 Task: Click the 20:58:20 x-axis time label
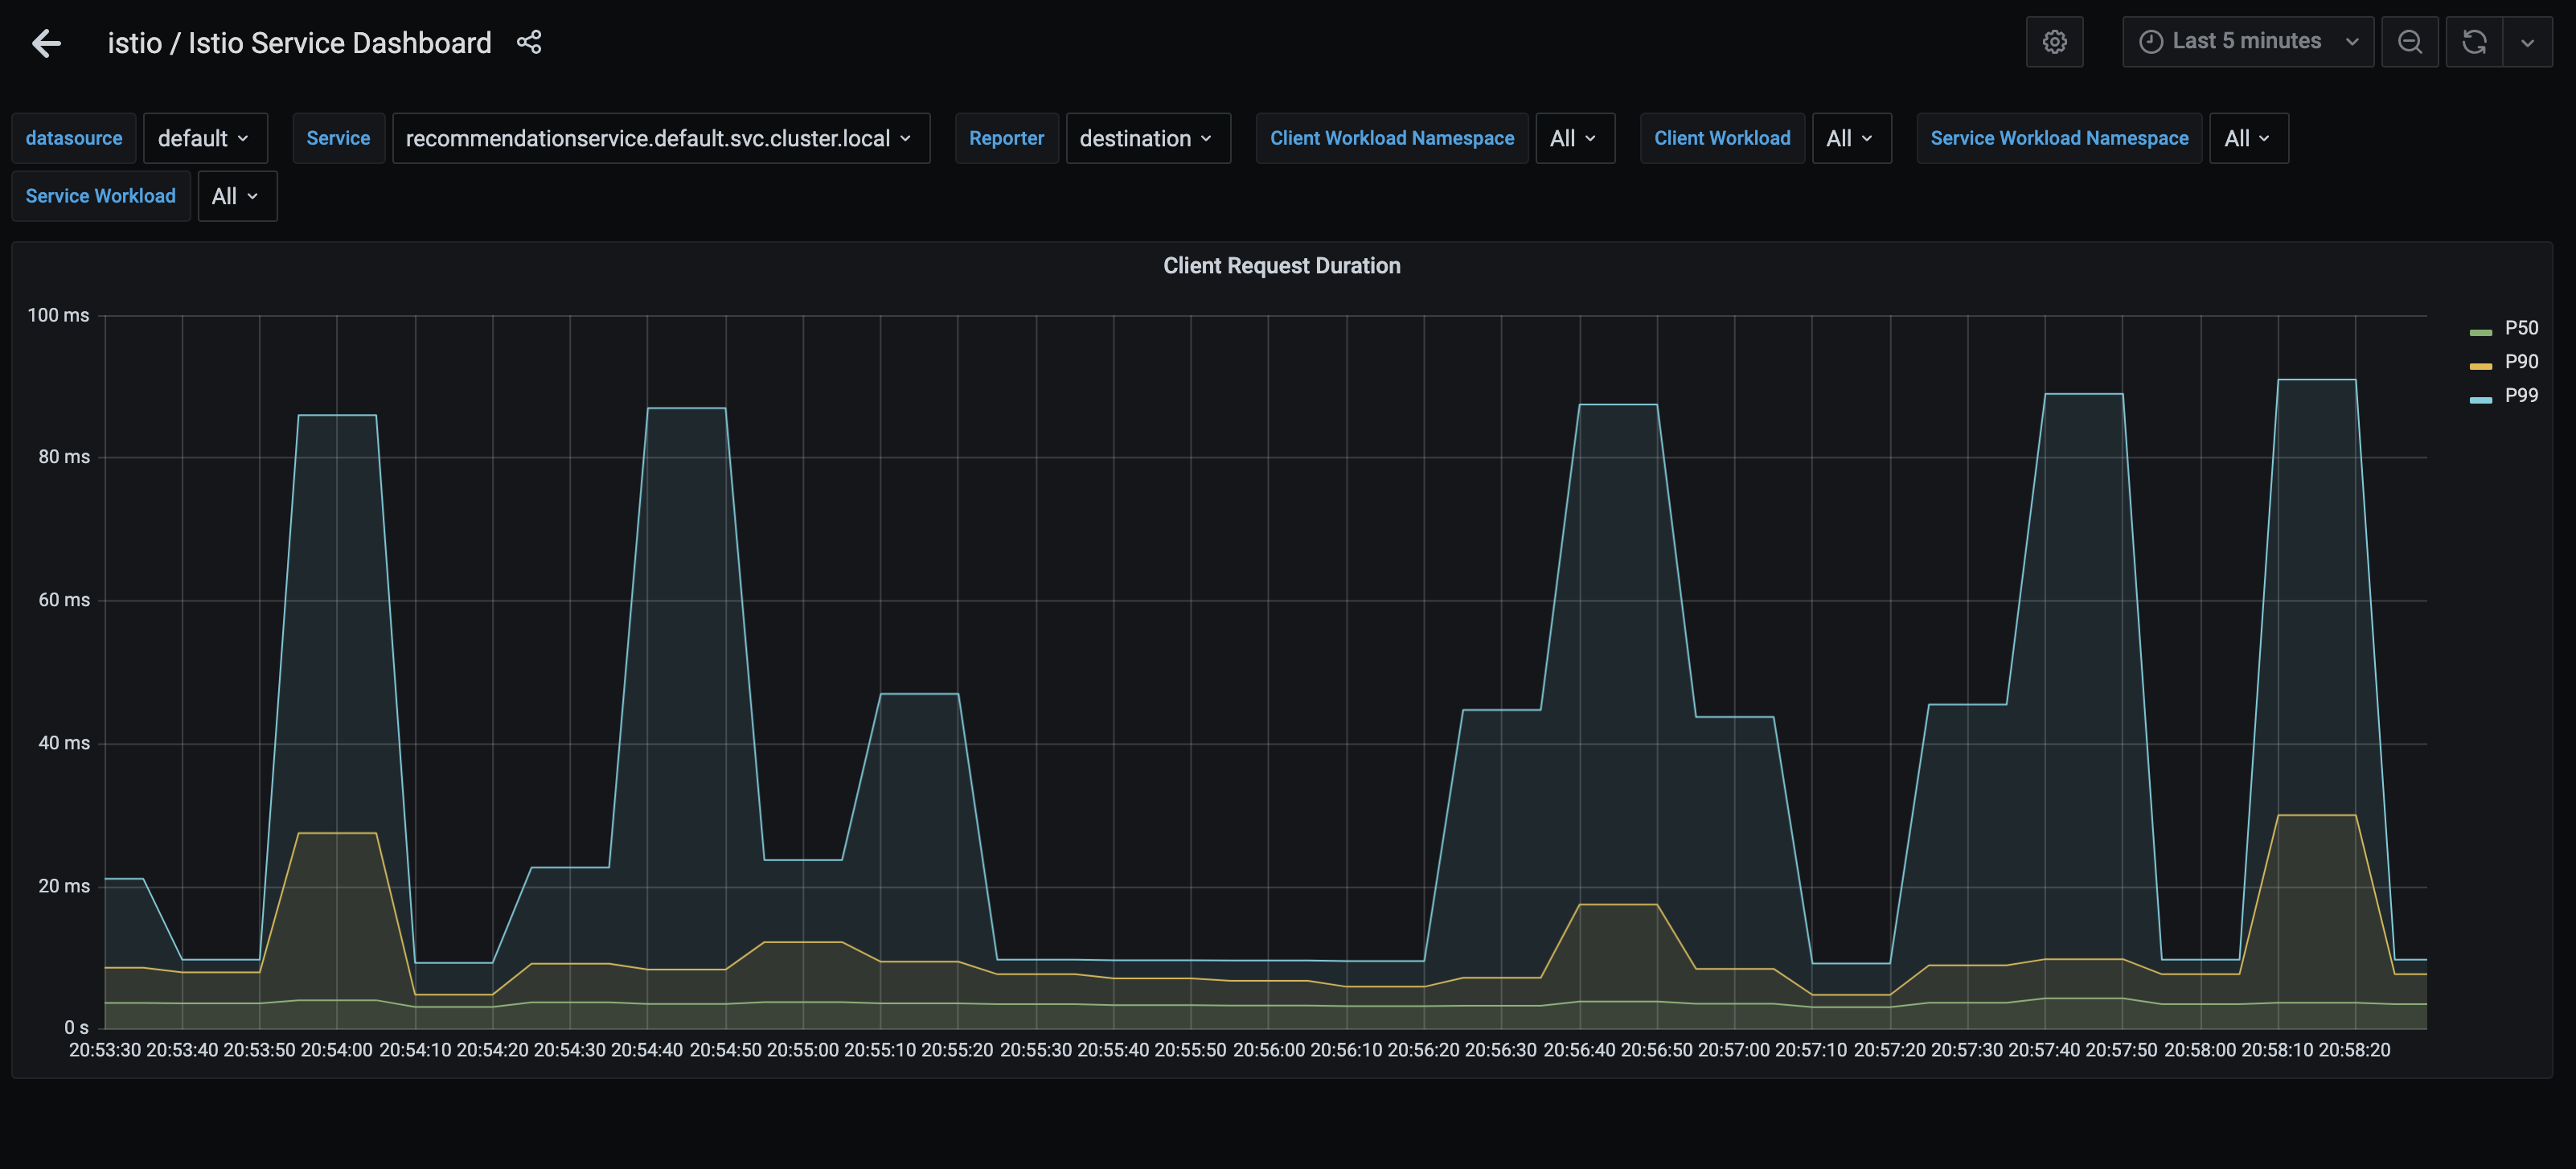[2355, 1050]
